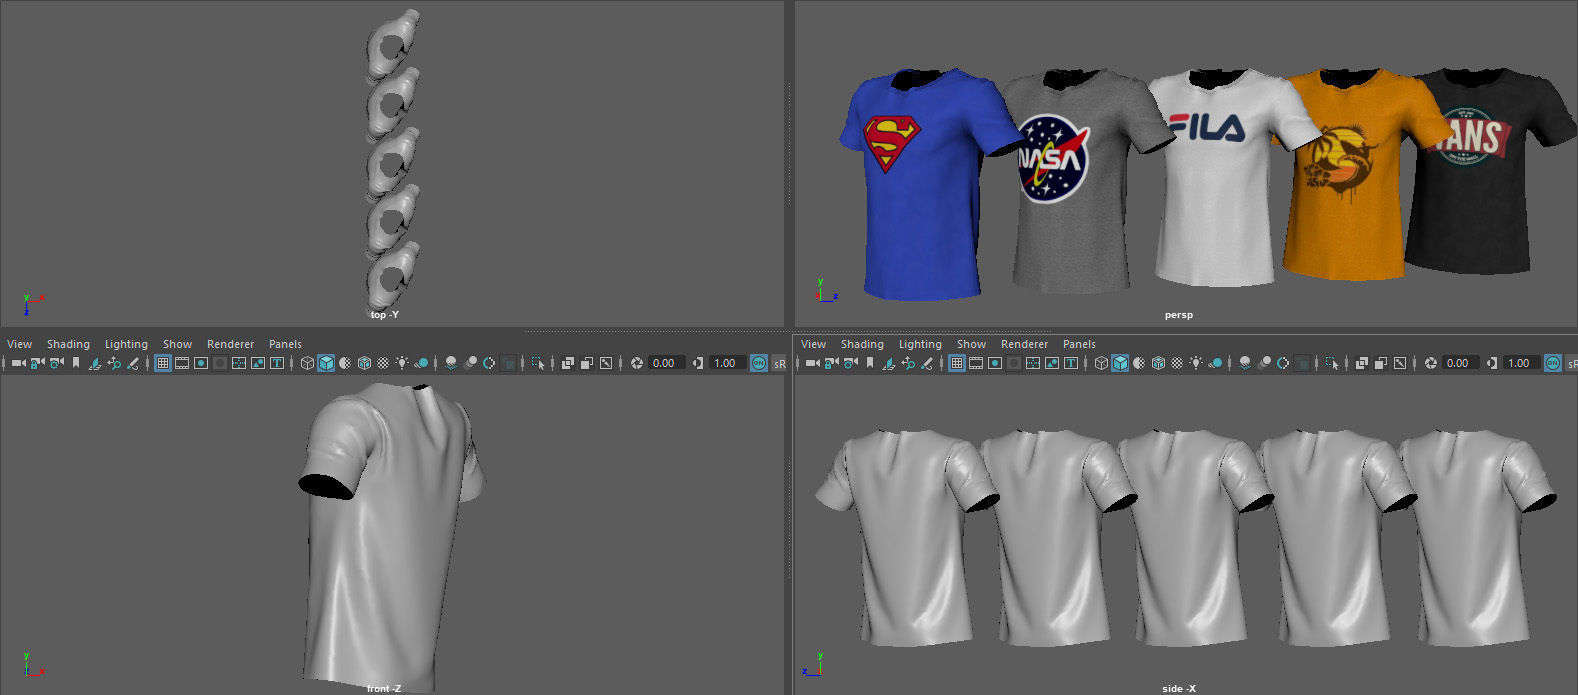Image resolution: width=1578 pixels, height=695 pixels.
Task: Open Camera Attributes icon in front -Z panel
Action: [x=56, y=363]
